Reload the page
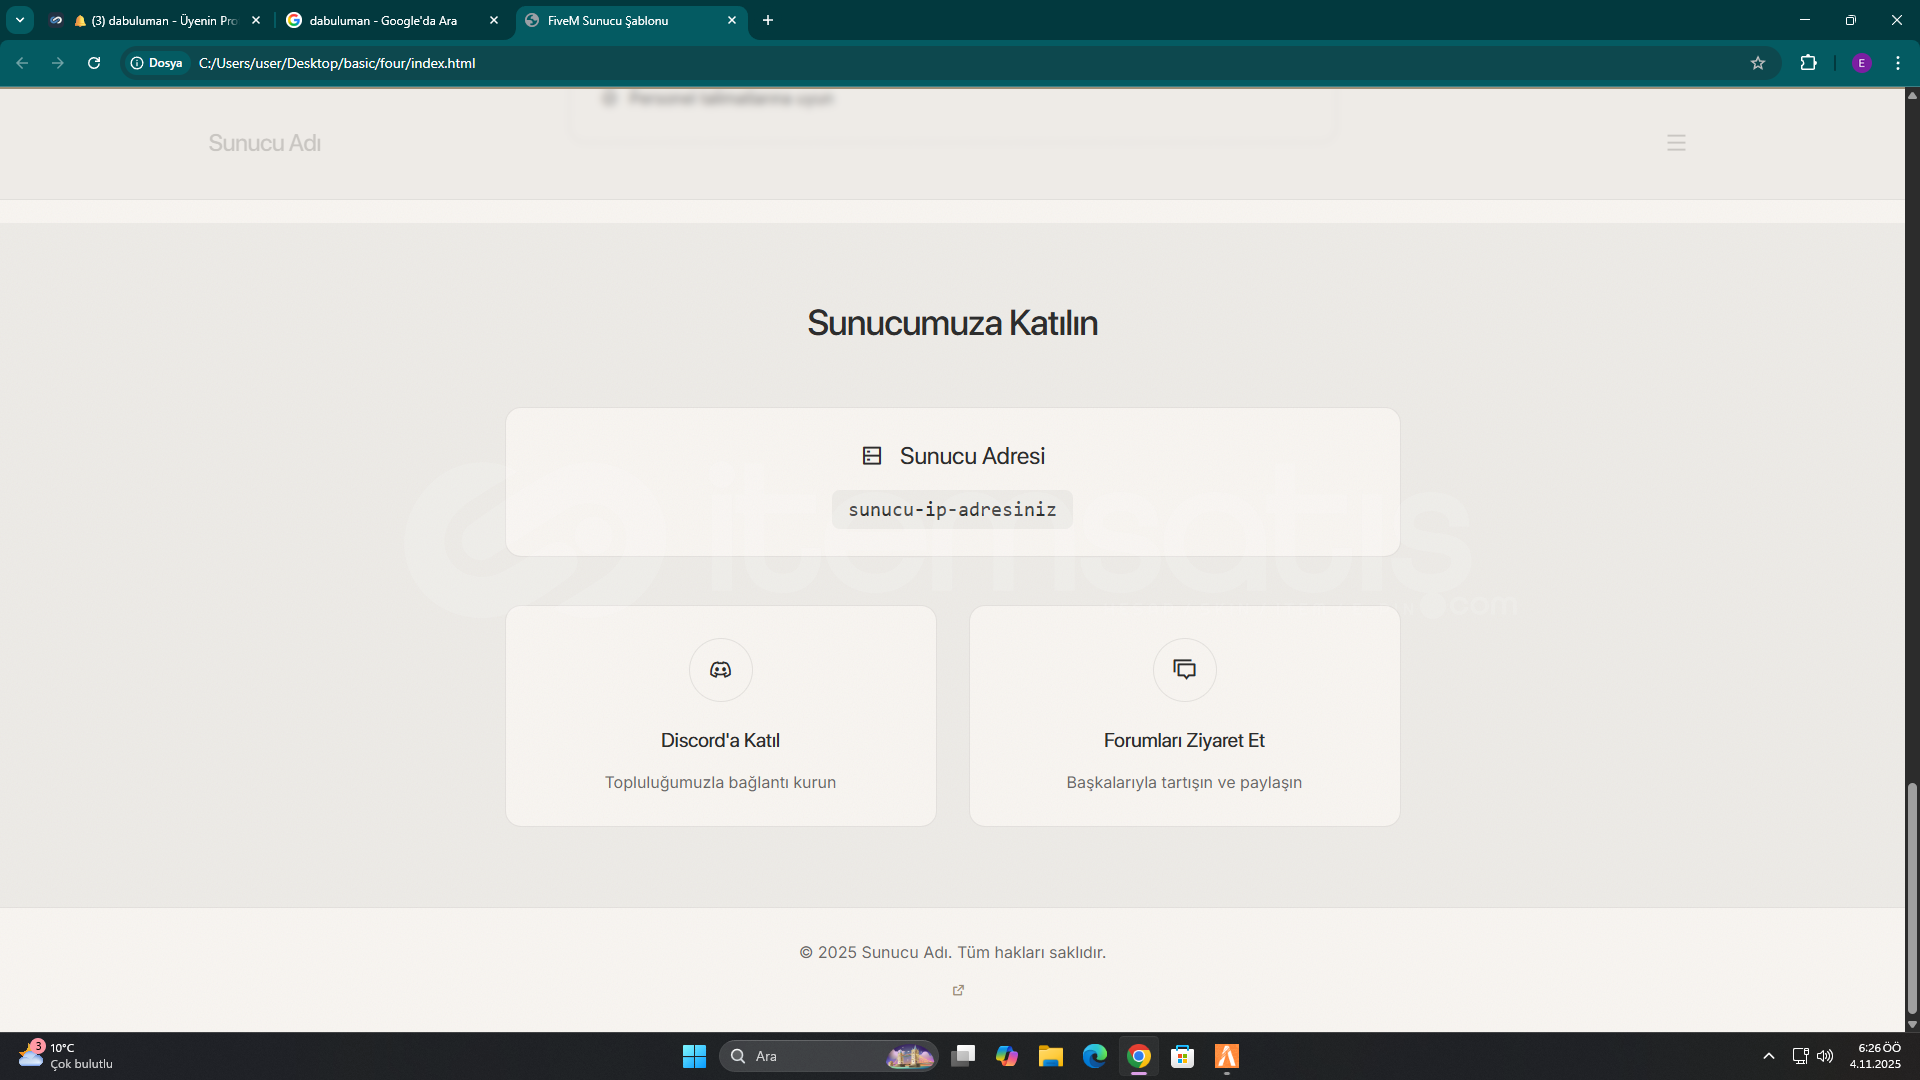The image size is (1920, 1080). [94, 63]
